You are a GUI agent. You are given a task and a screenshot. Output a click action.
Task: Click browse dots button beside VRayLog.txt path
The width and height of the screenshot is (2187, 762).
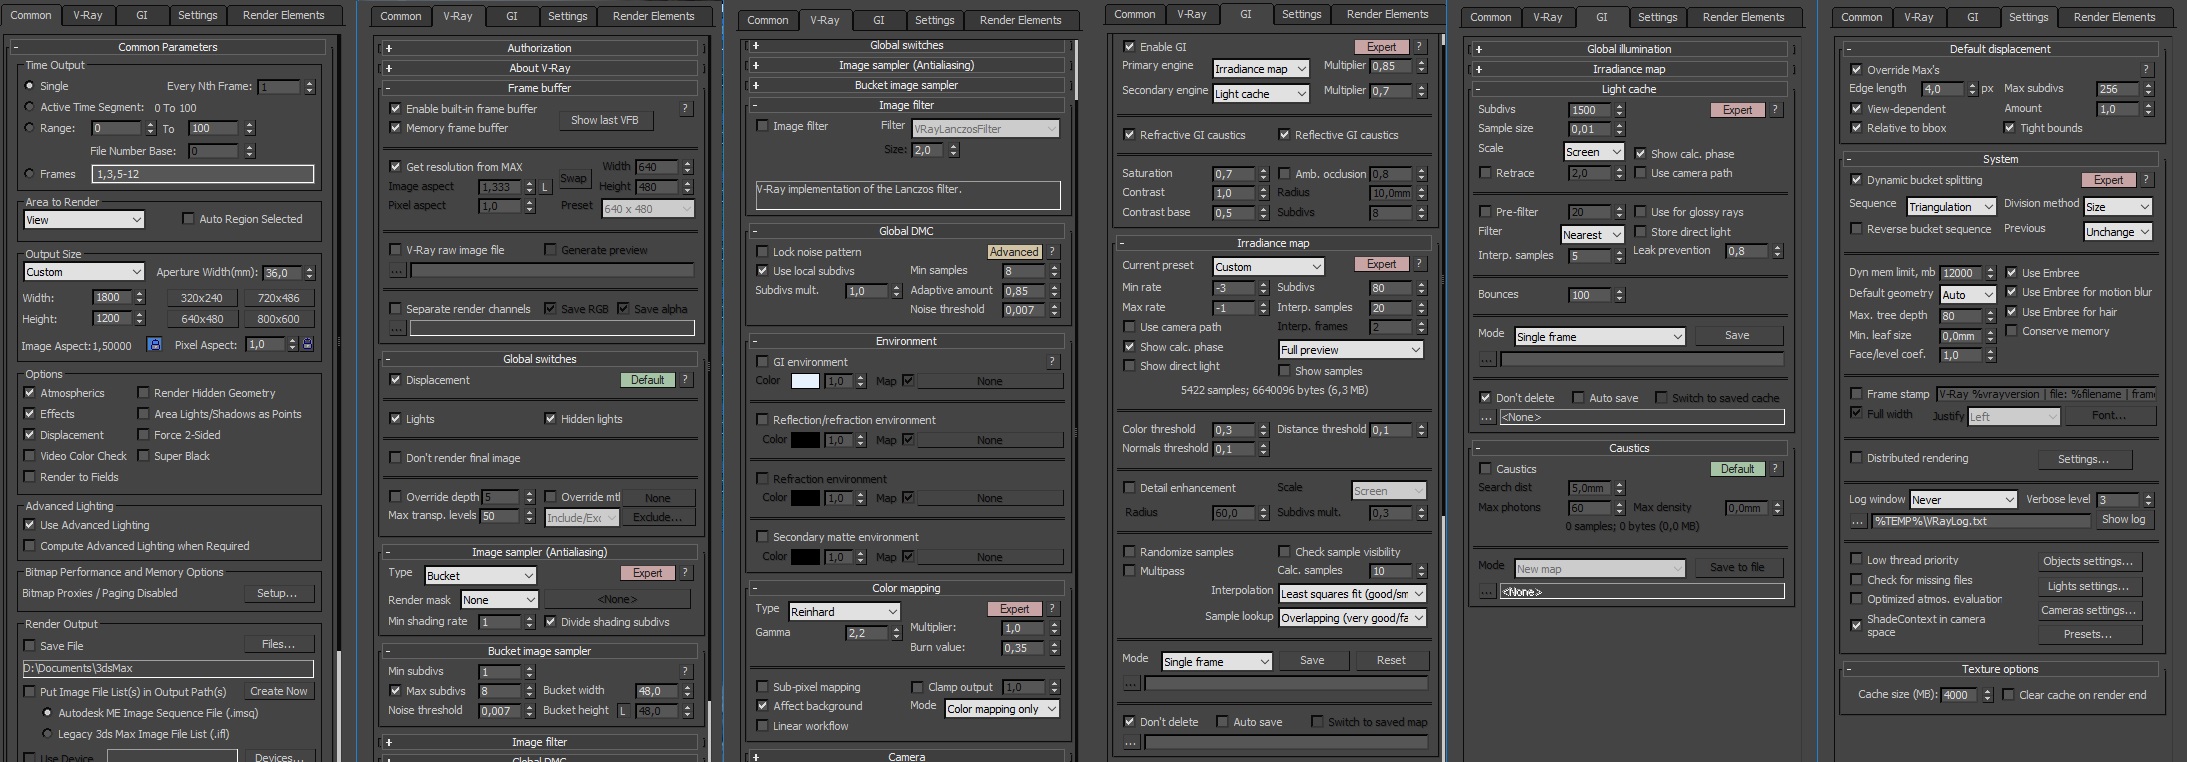(1857, 521)
